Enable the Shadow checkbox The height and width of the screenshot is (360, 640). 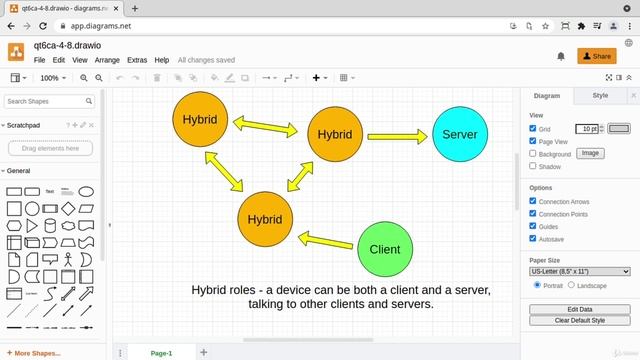click(533, 166)
